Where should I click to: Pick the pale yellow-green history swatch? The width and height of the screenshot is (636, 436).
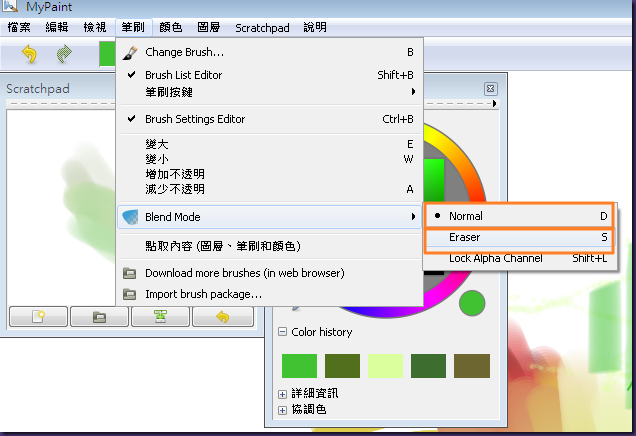click(385, 366)
